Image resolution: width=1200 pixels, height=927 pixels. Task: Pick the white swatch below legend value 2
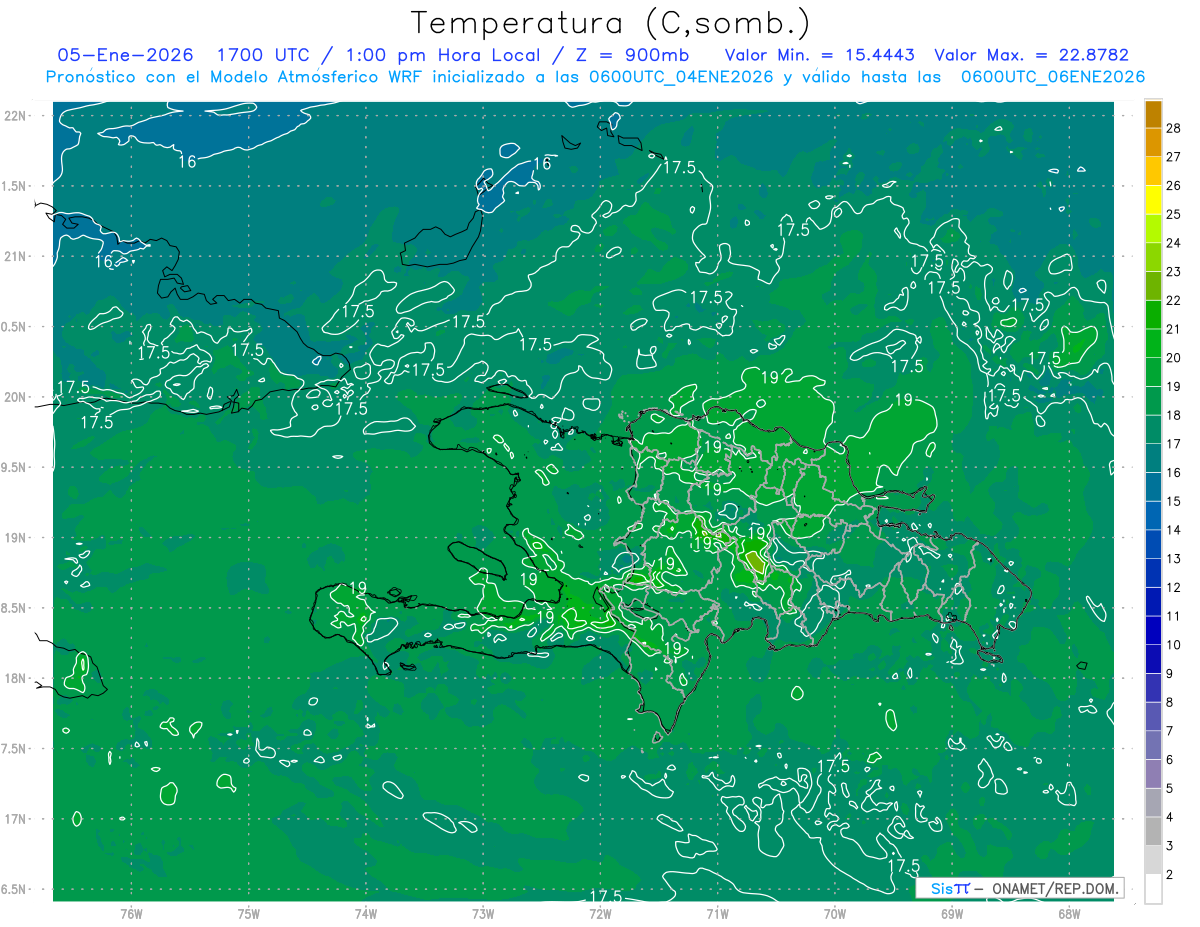point(1153,889)
